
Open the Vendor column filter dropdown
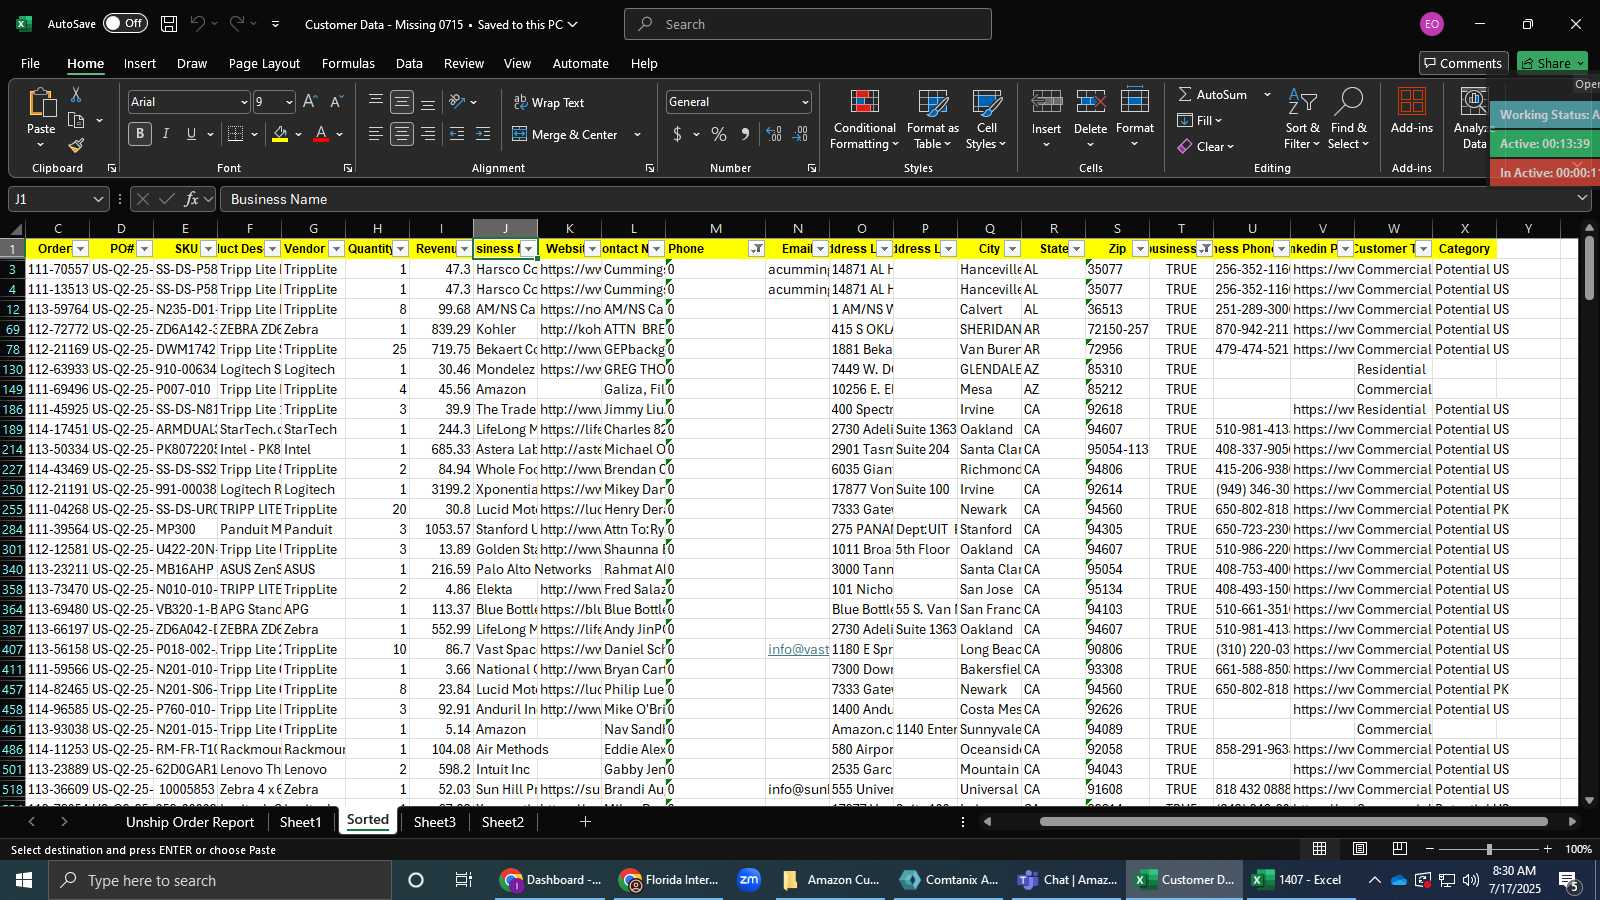[336, 249]
